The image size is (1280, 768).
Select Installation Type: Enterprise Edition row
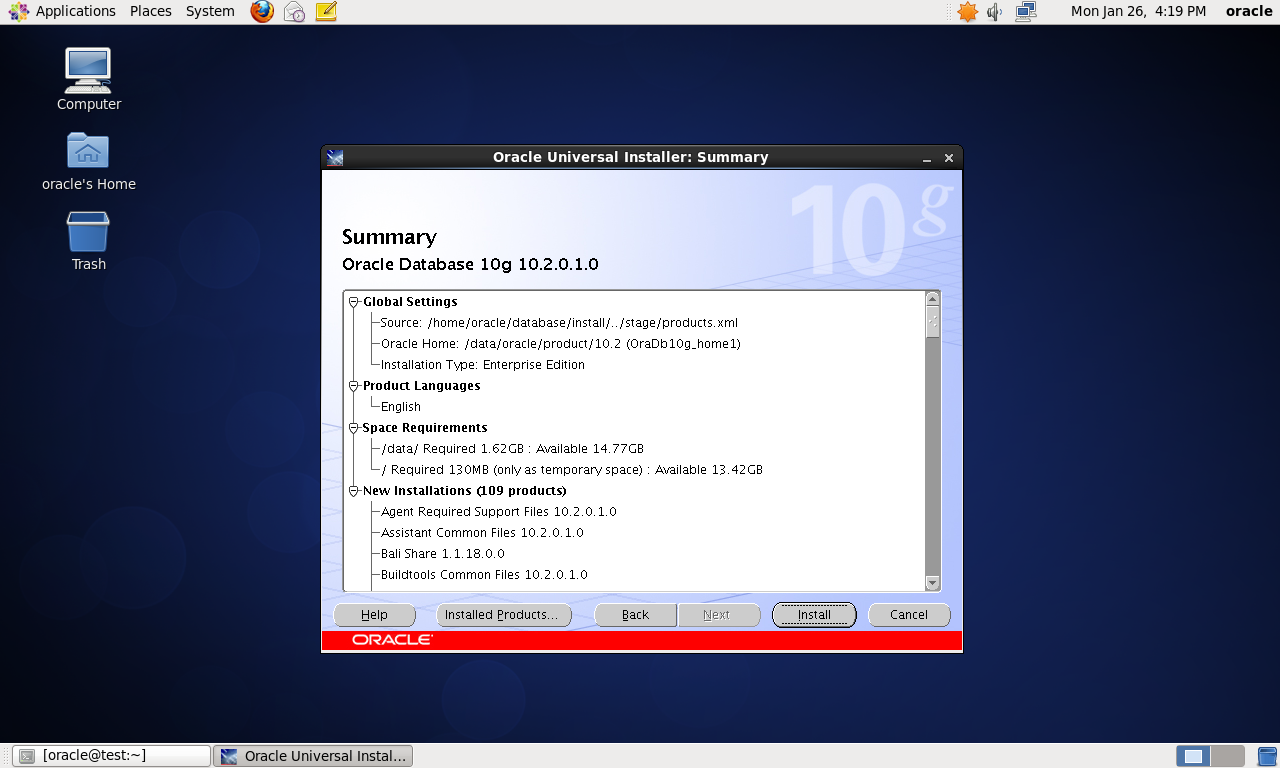pos(482,365)
